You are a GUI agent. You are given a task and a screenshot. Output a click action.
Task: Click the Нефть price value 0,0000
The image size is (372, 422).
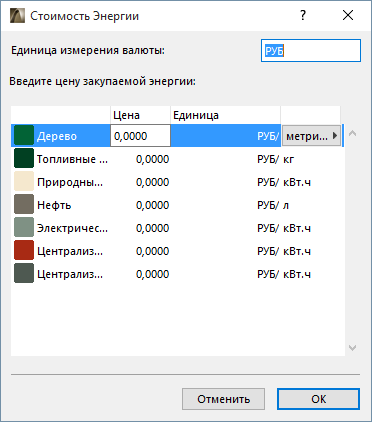tap(152, 205)
